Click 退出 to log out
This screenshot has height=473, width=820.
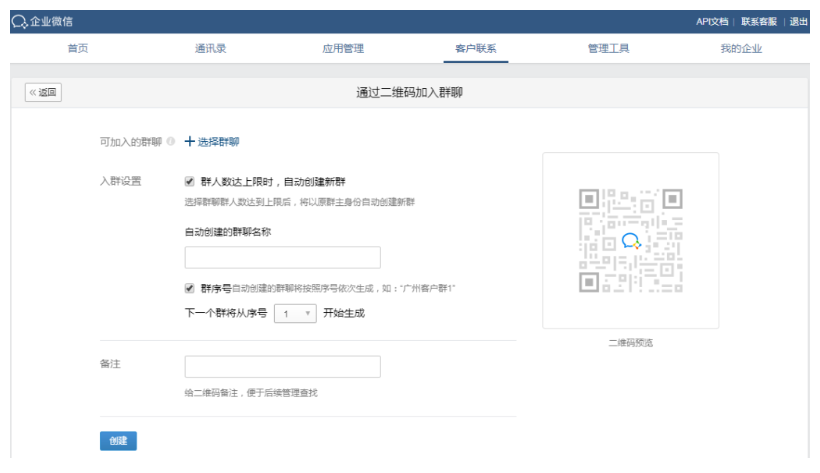click(x=799, y=21)
